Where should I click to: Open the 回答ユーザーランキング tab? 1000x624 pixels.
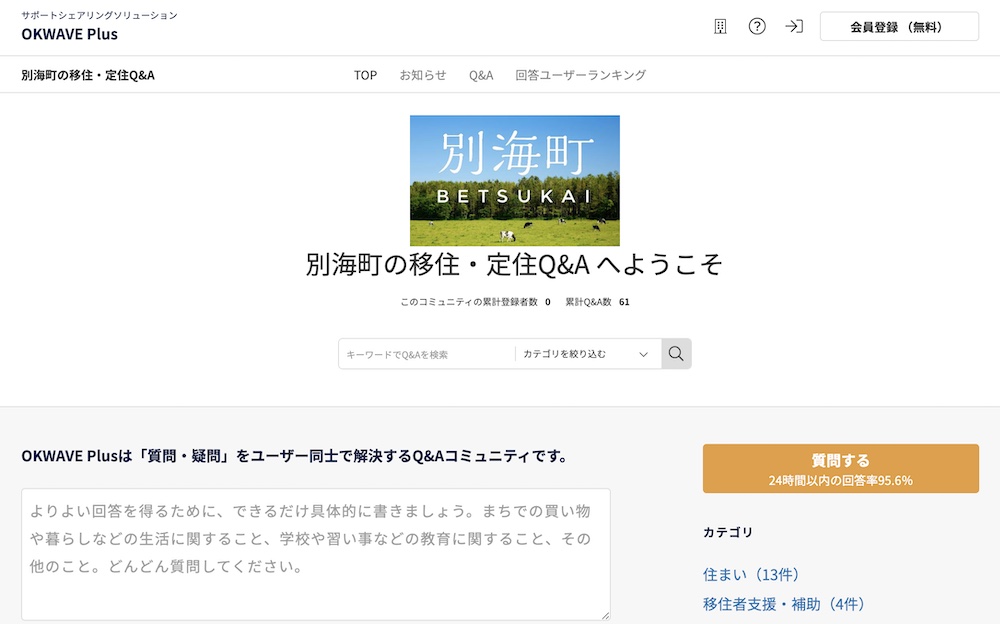point(580,74)
